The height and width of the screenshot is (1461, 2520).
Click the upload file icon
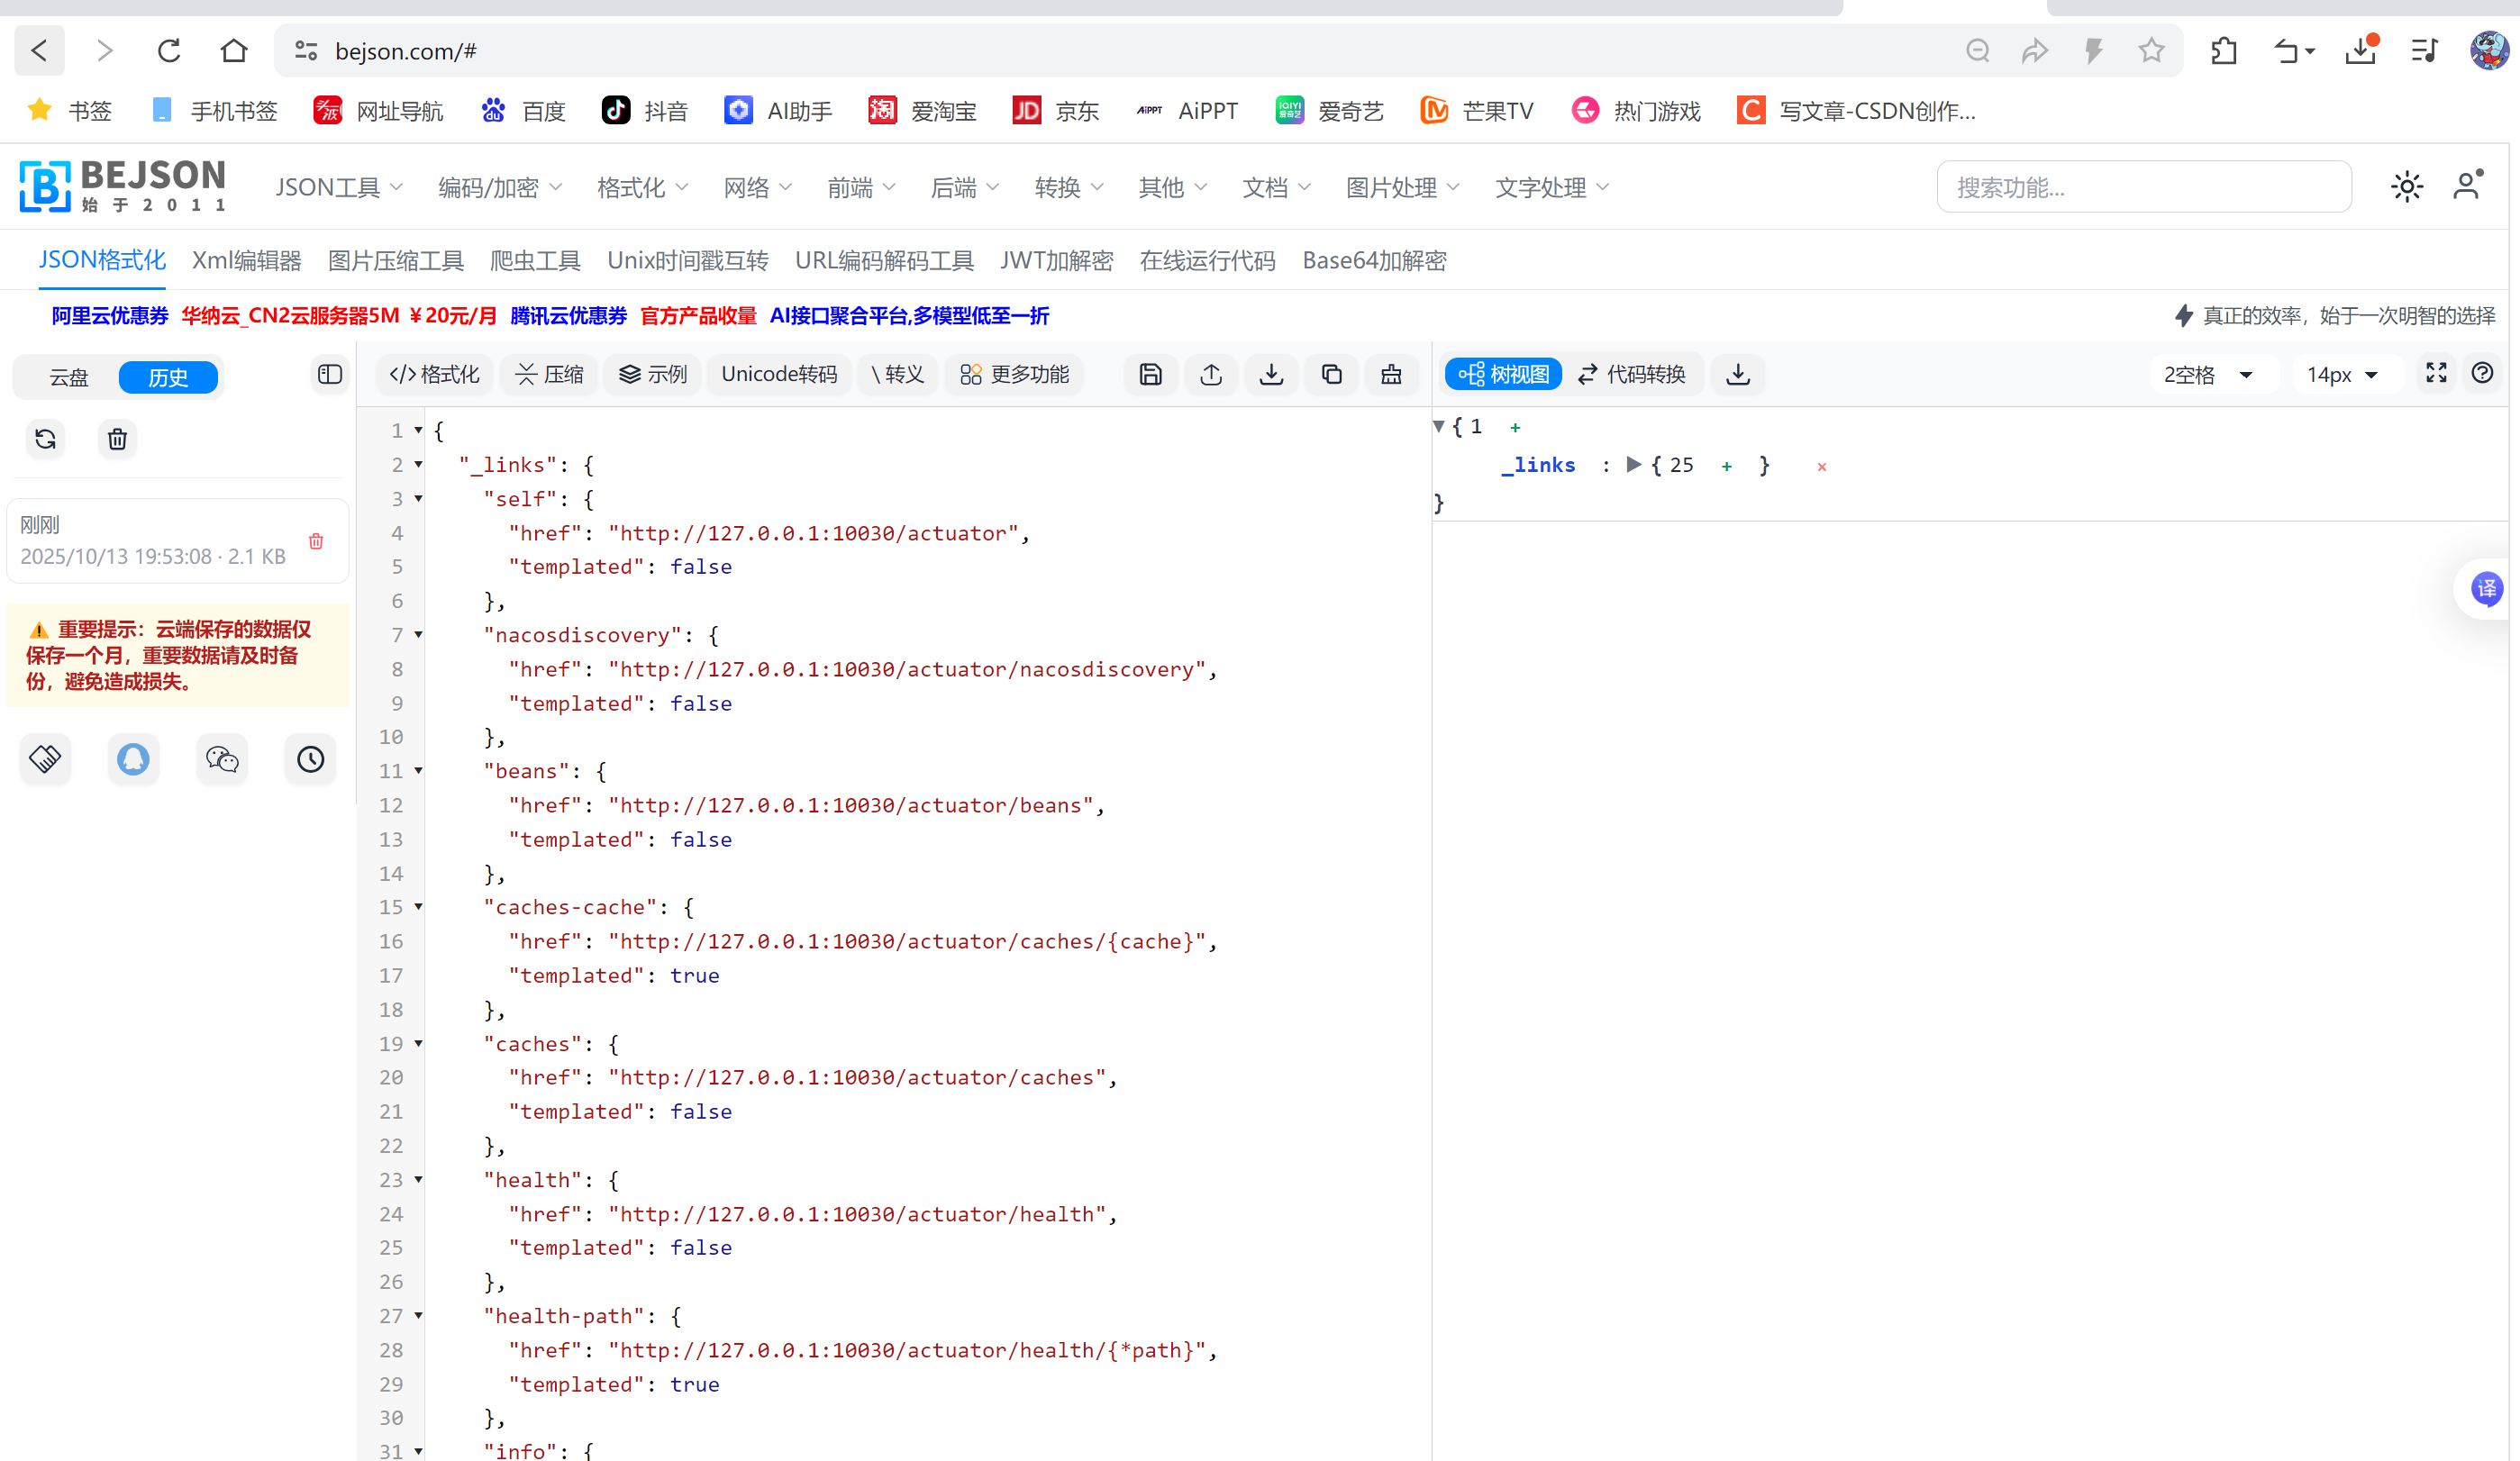pyautogui.click(x=1210, y=374)
